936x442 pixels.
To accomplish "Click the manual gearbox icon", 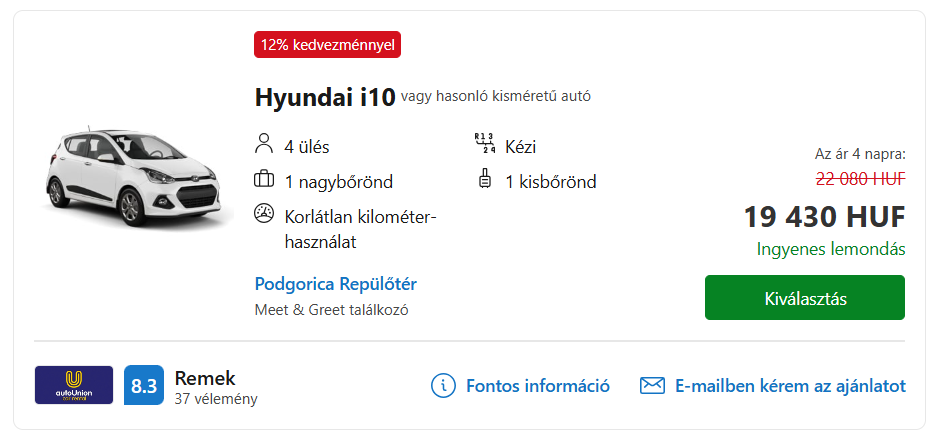I will click(484, 144).
